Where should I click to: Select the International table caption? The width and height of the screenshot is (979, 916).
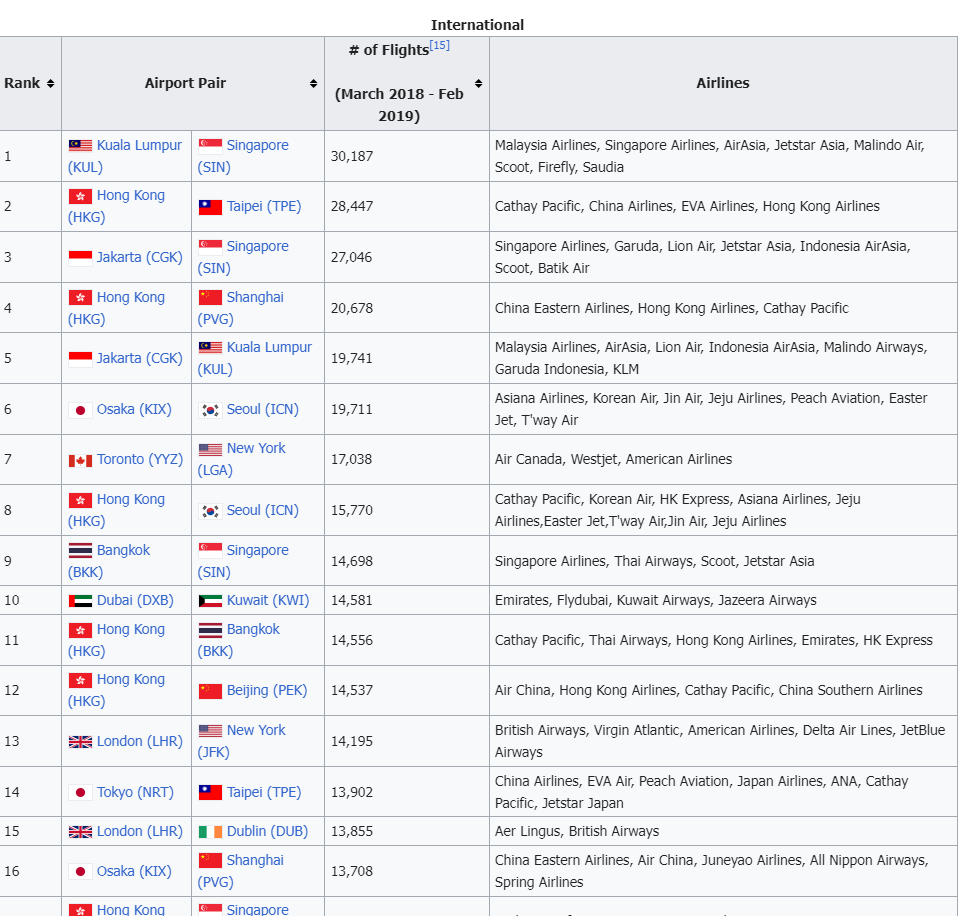(x=478, y=25)
